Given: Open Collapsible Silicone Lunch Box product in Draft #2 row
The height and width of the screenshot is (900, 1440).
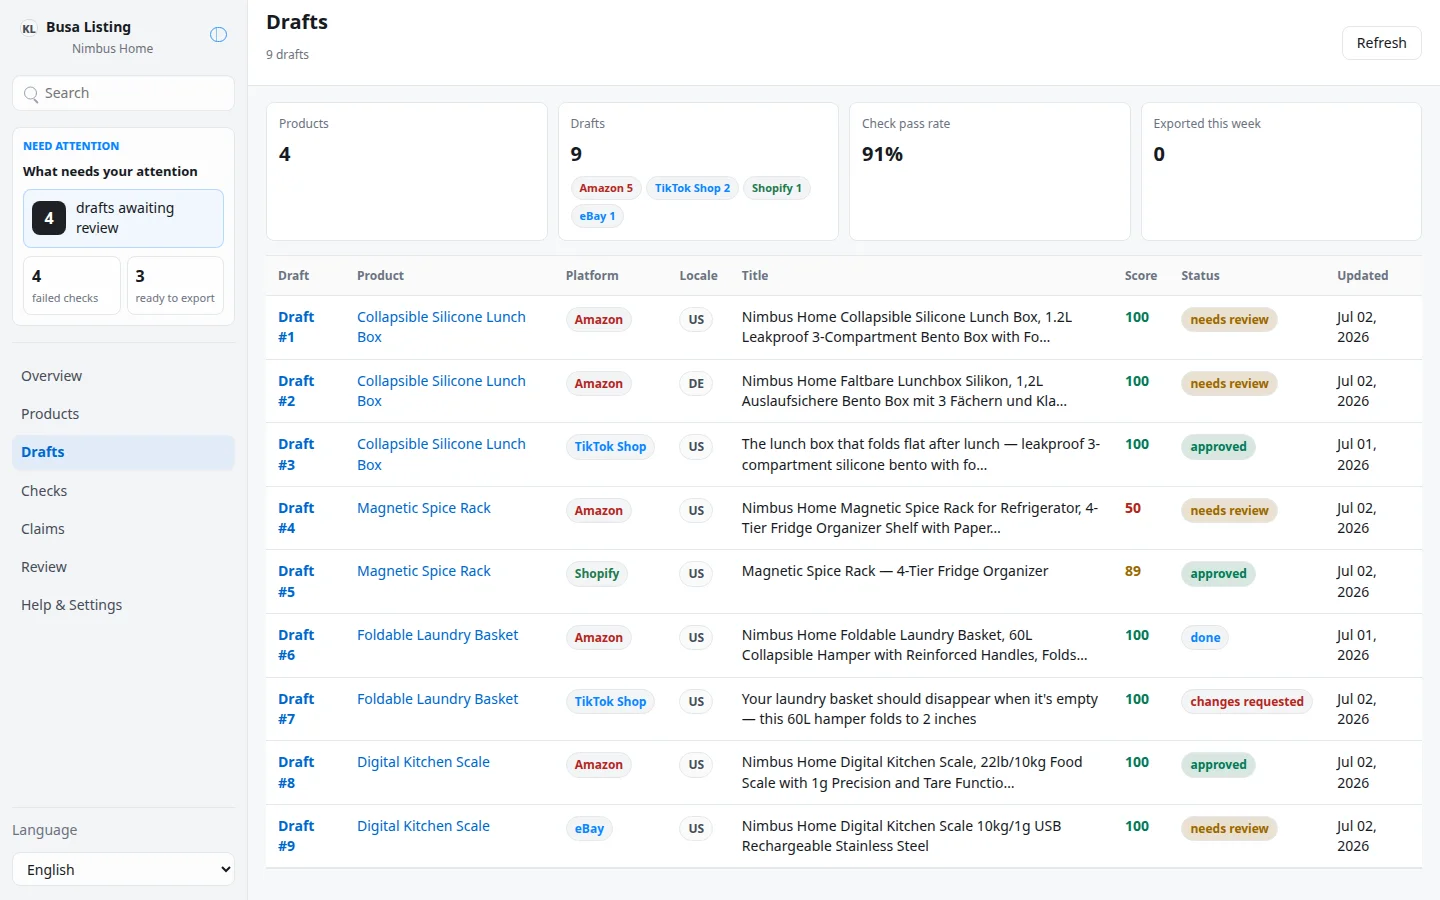Looking at the screenshot, I should 441,391.
